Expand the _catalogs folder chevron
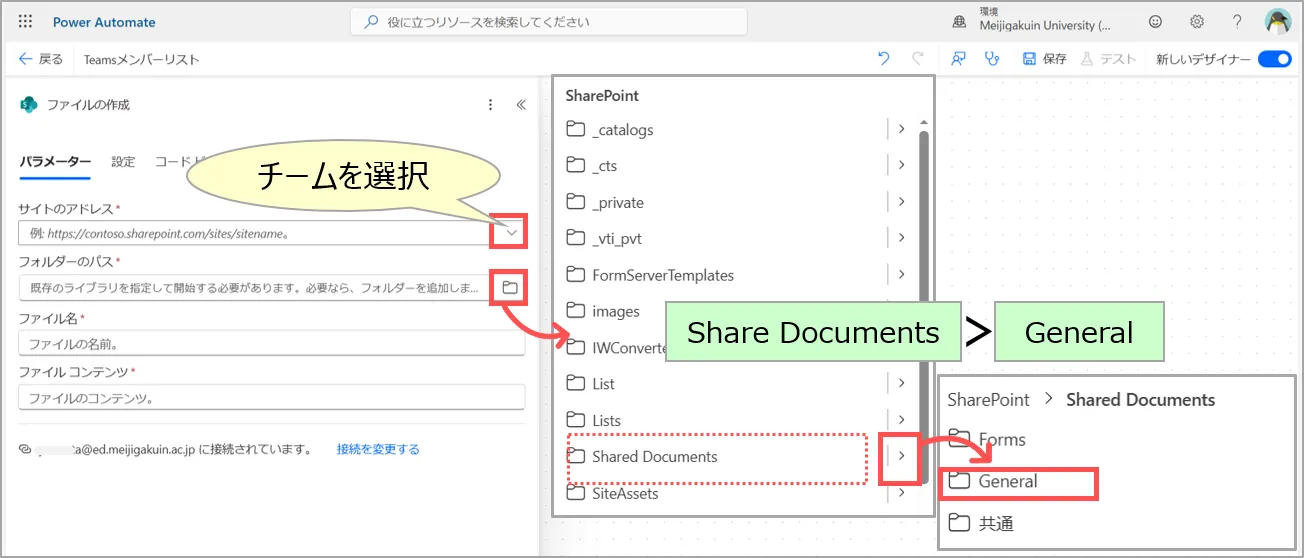 point(901,129)
